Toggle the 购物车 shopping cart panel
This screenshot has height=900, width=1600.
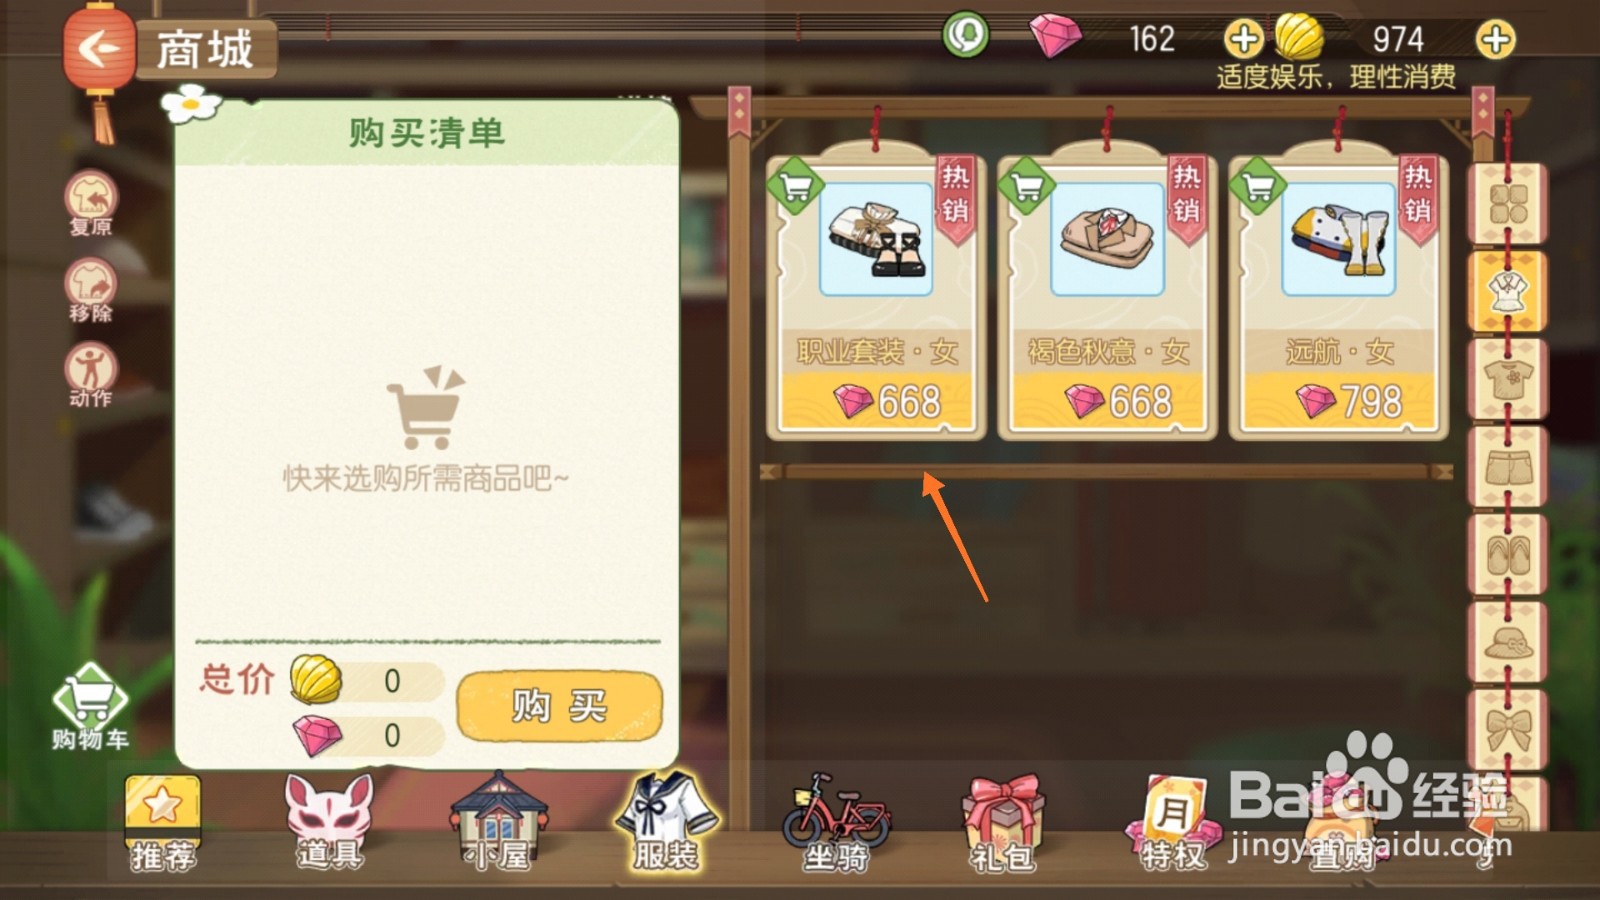pyautogui.click(x=90, y=707)
